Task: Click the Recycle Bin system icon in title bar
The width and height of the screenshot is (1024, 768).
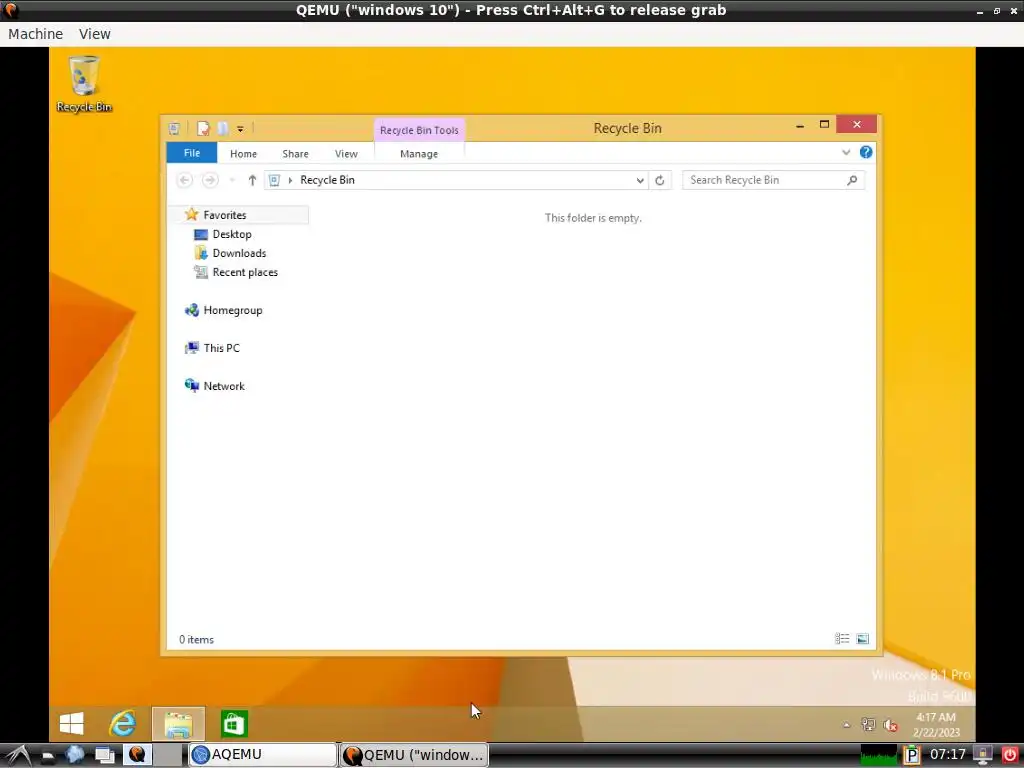Action: click(x=174, y=129)
